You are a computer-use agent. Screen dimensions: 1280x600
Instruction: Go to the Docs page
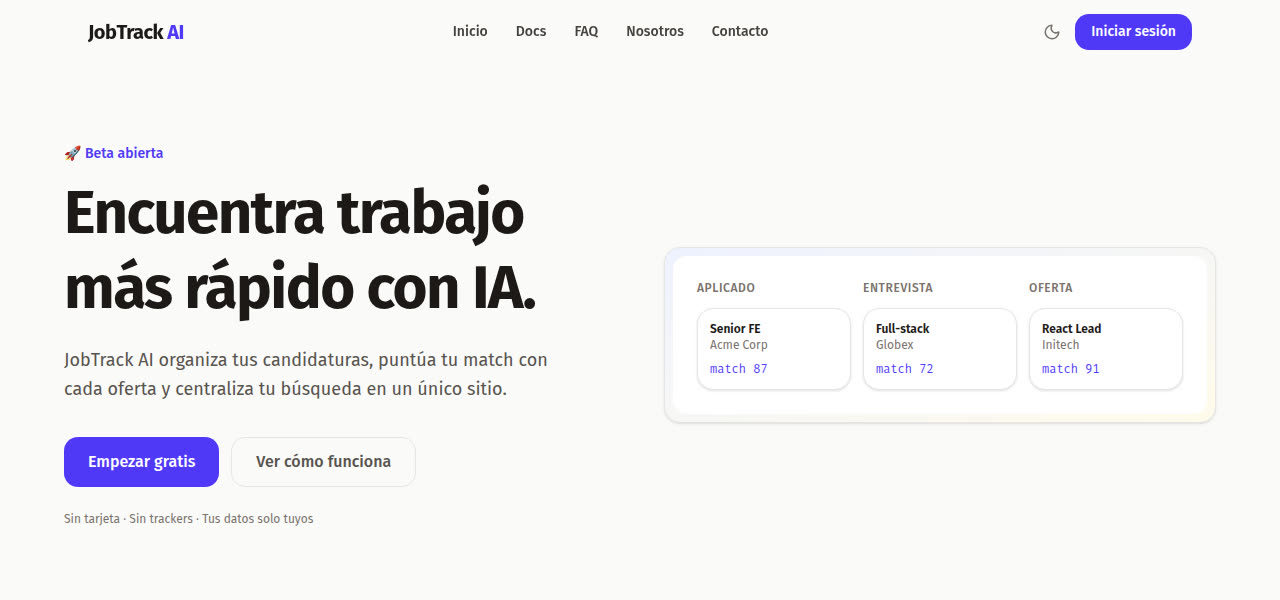[x=531, y=31]
